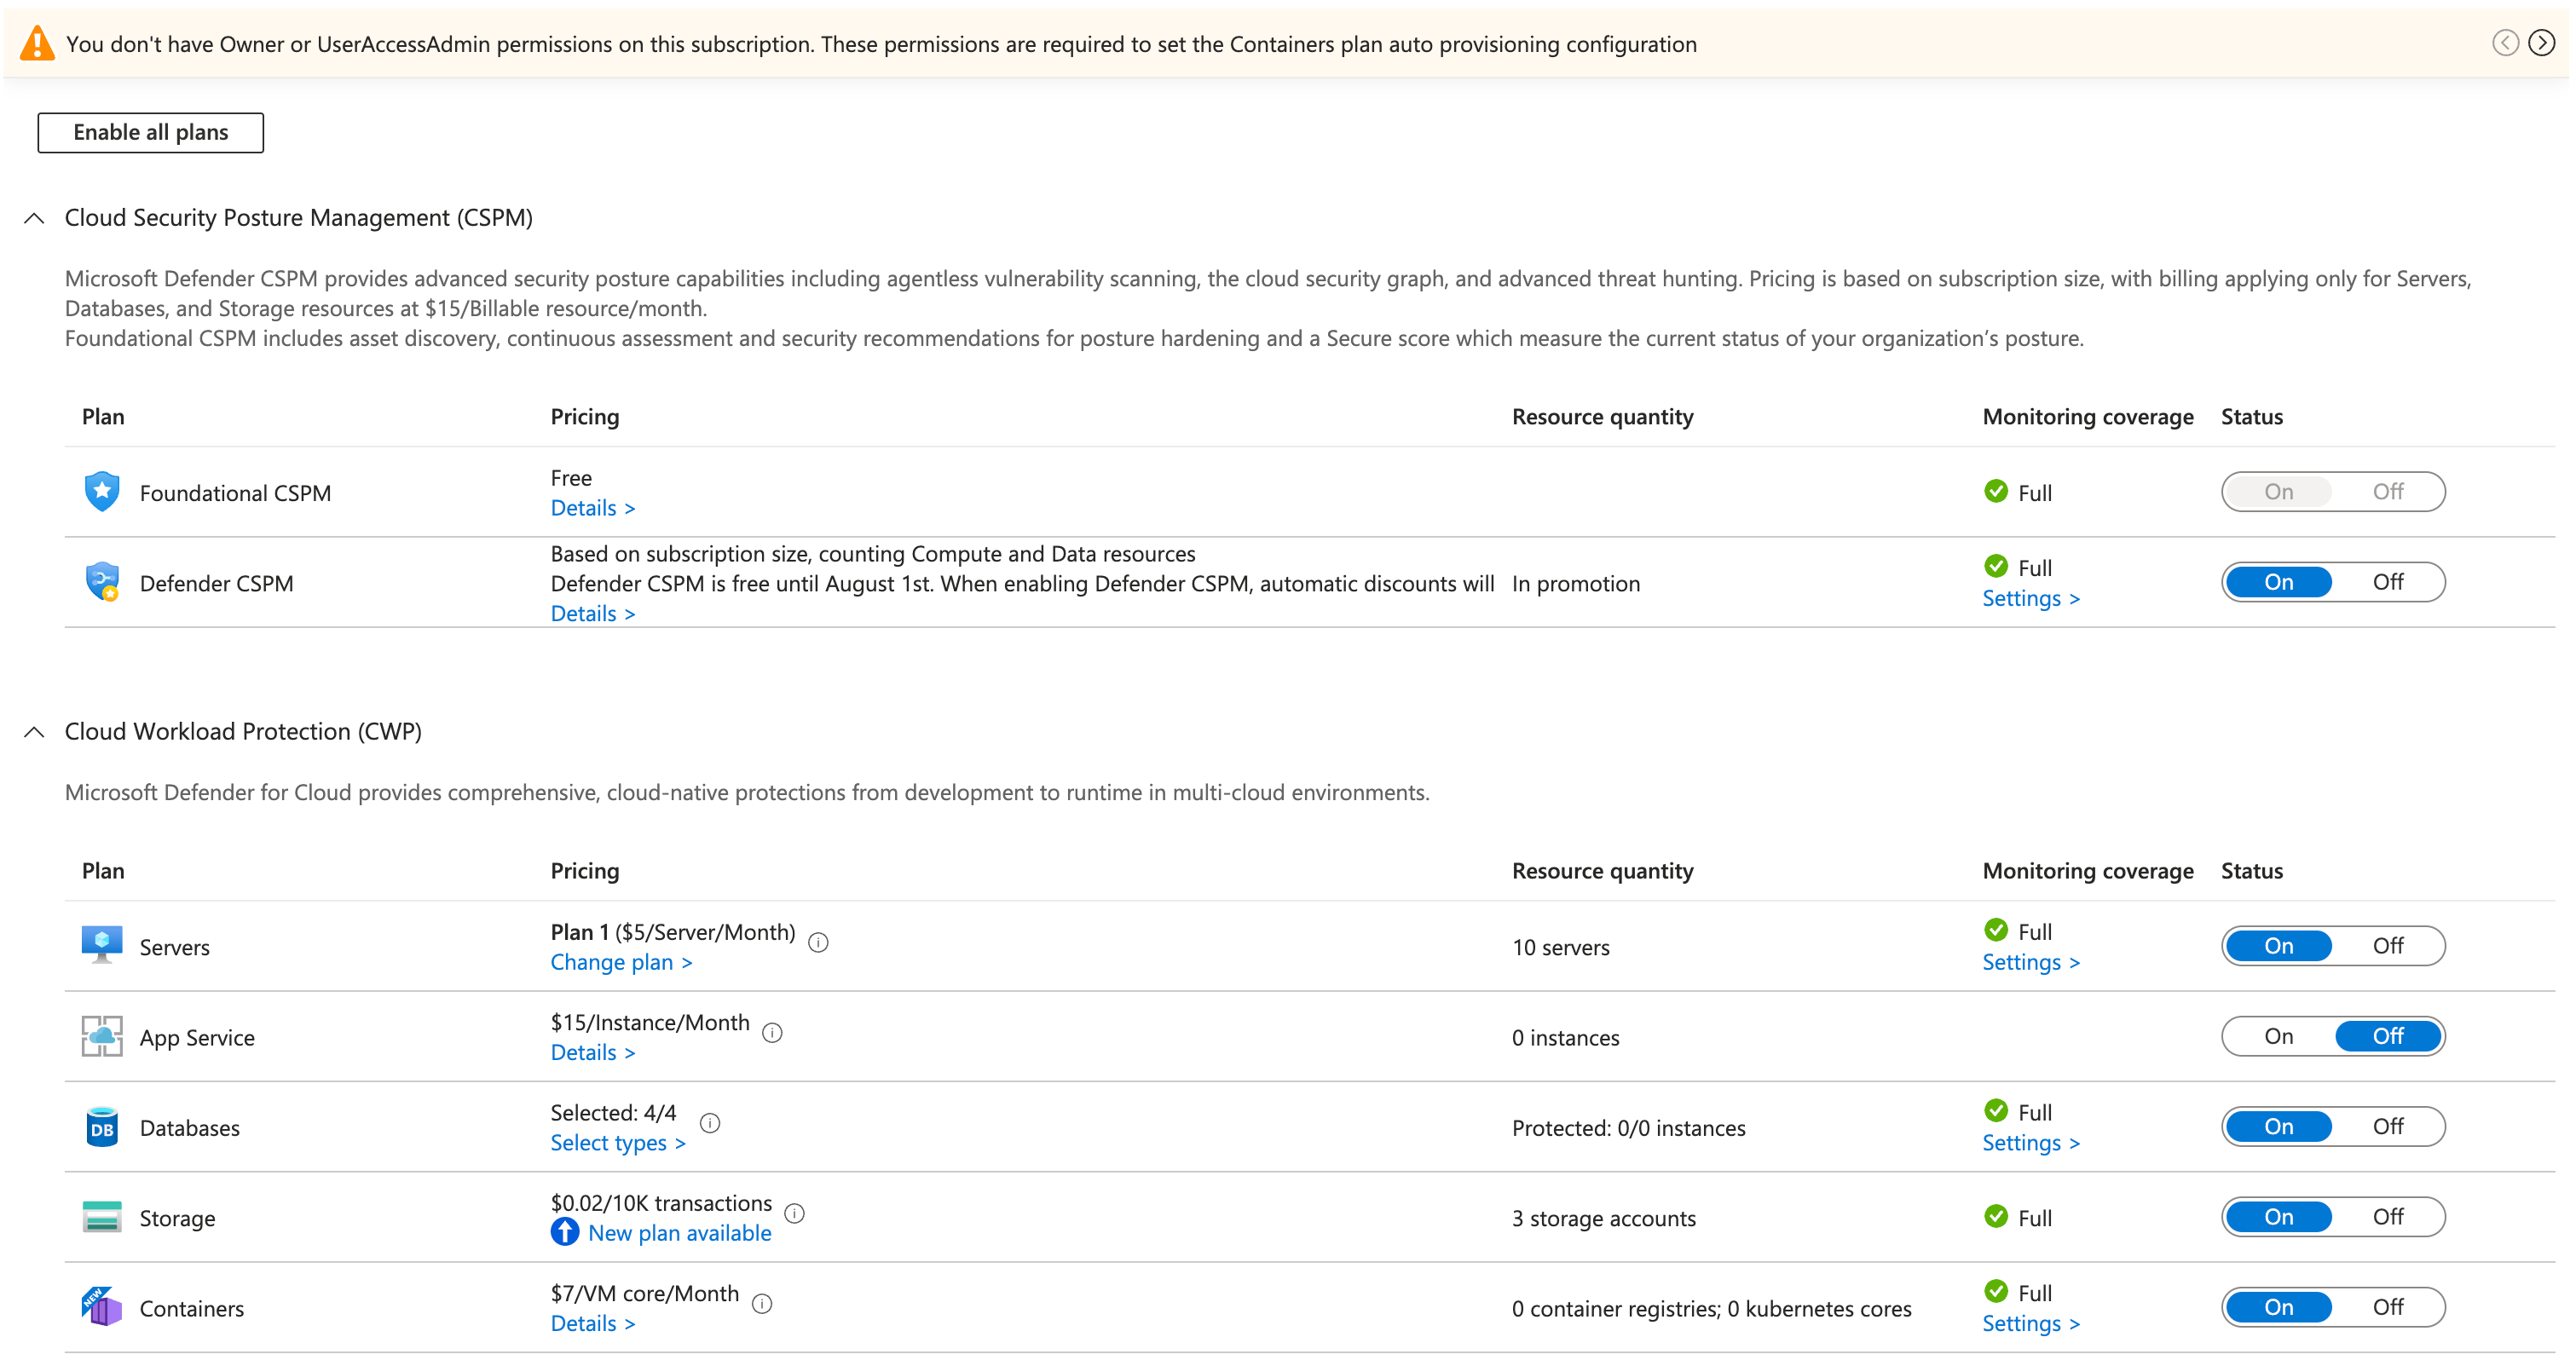Viewport: 2576px width, 1360px height.
Task: Click the blue upgrade arrow icon in Storage row
Action: pos(565,1232)
